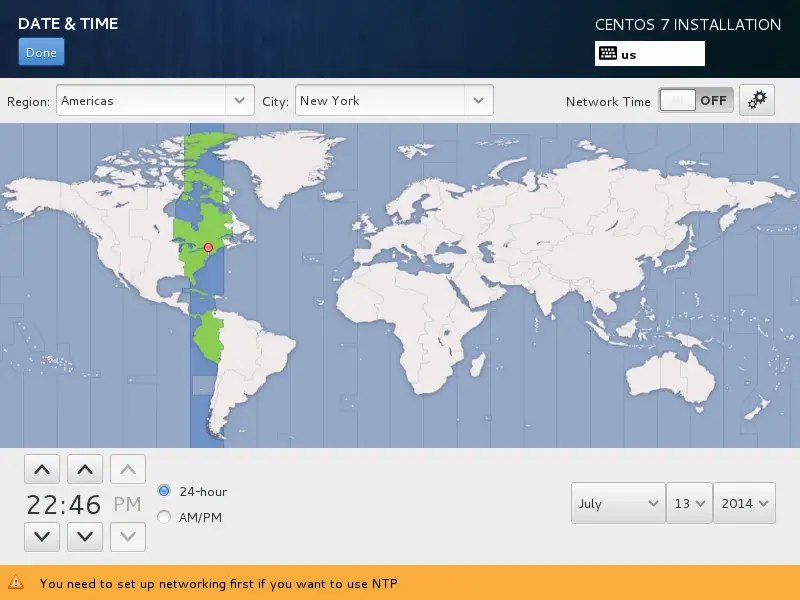
Task: Open the City dropdown showing New York
Action: coord(394,101)
